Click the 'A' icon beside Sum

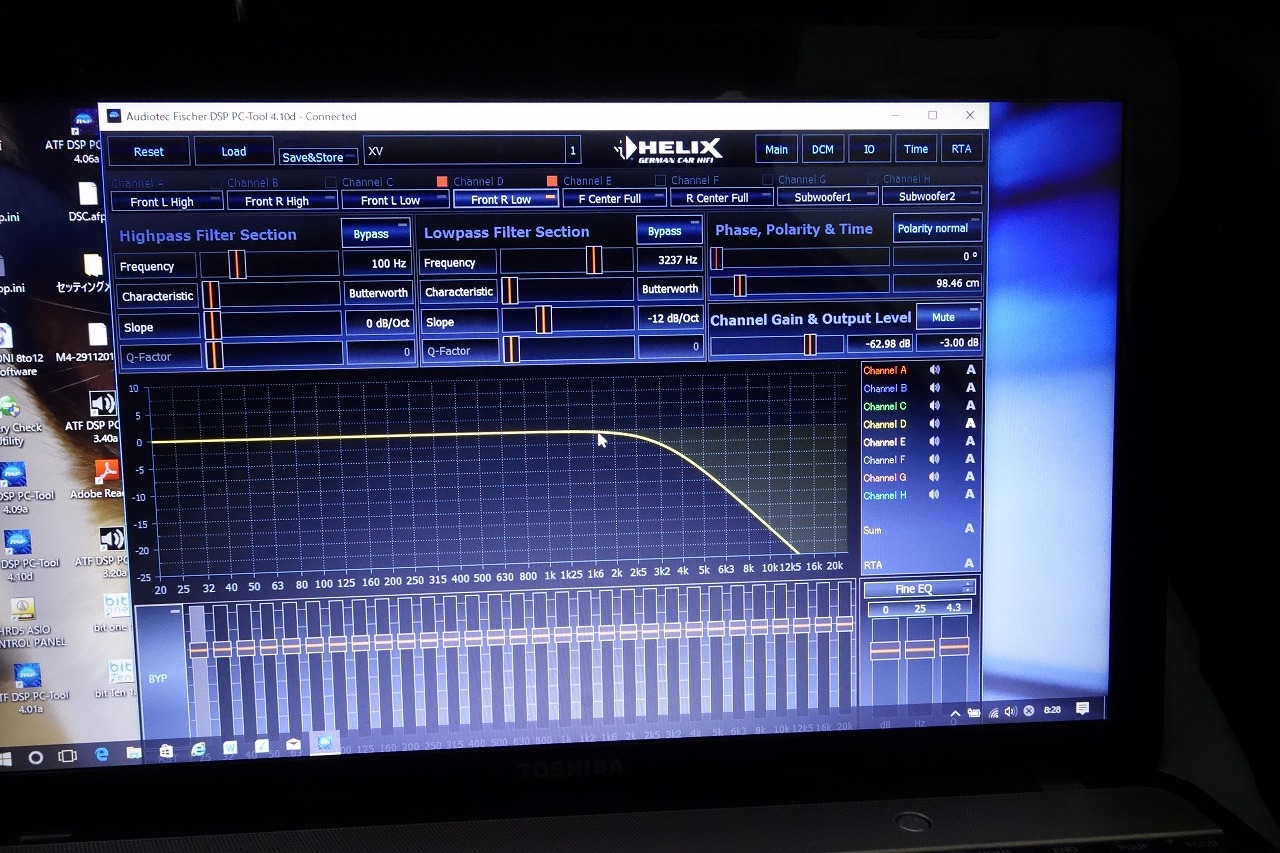click(x=969, y=529)
